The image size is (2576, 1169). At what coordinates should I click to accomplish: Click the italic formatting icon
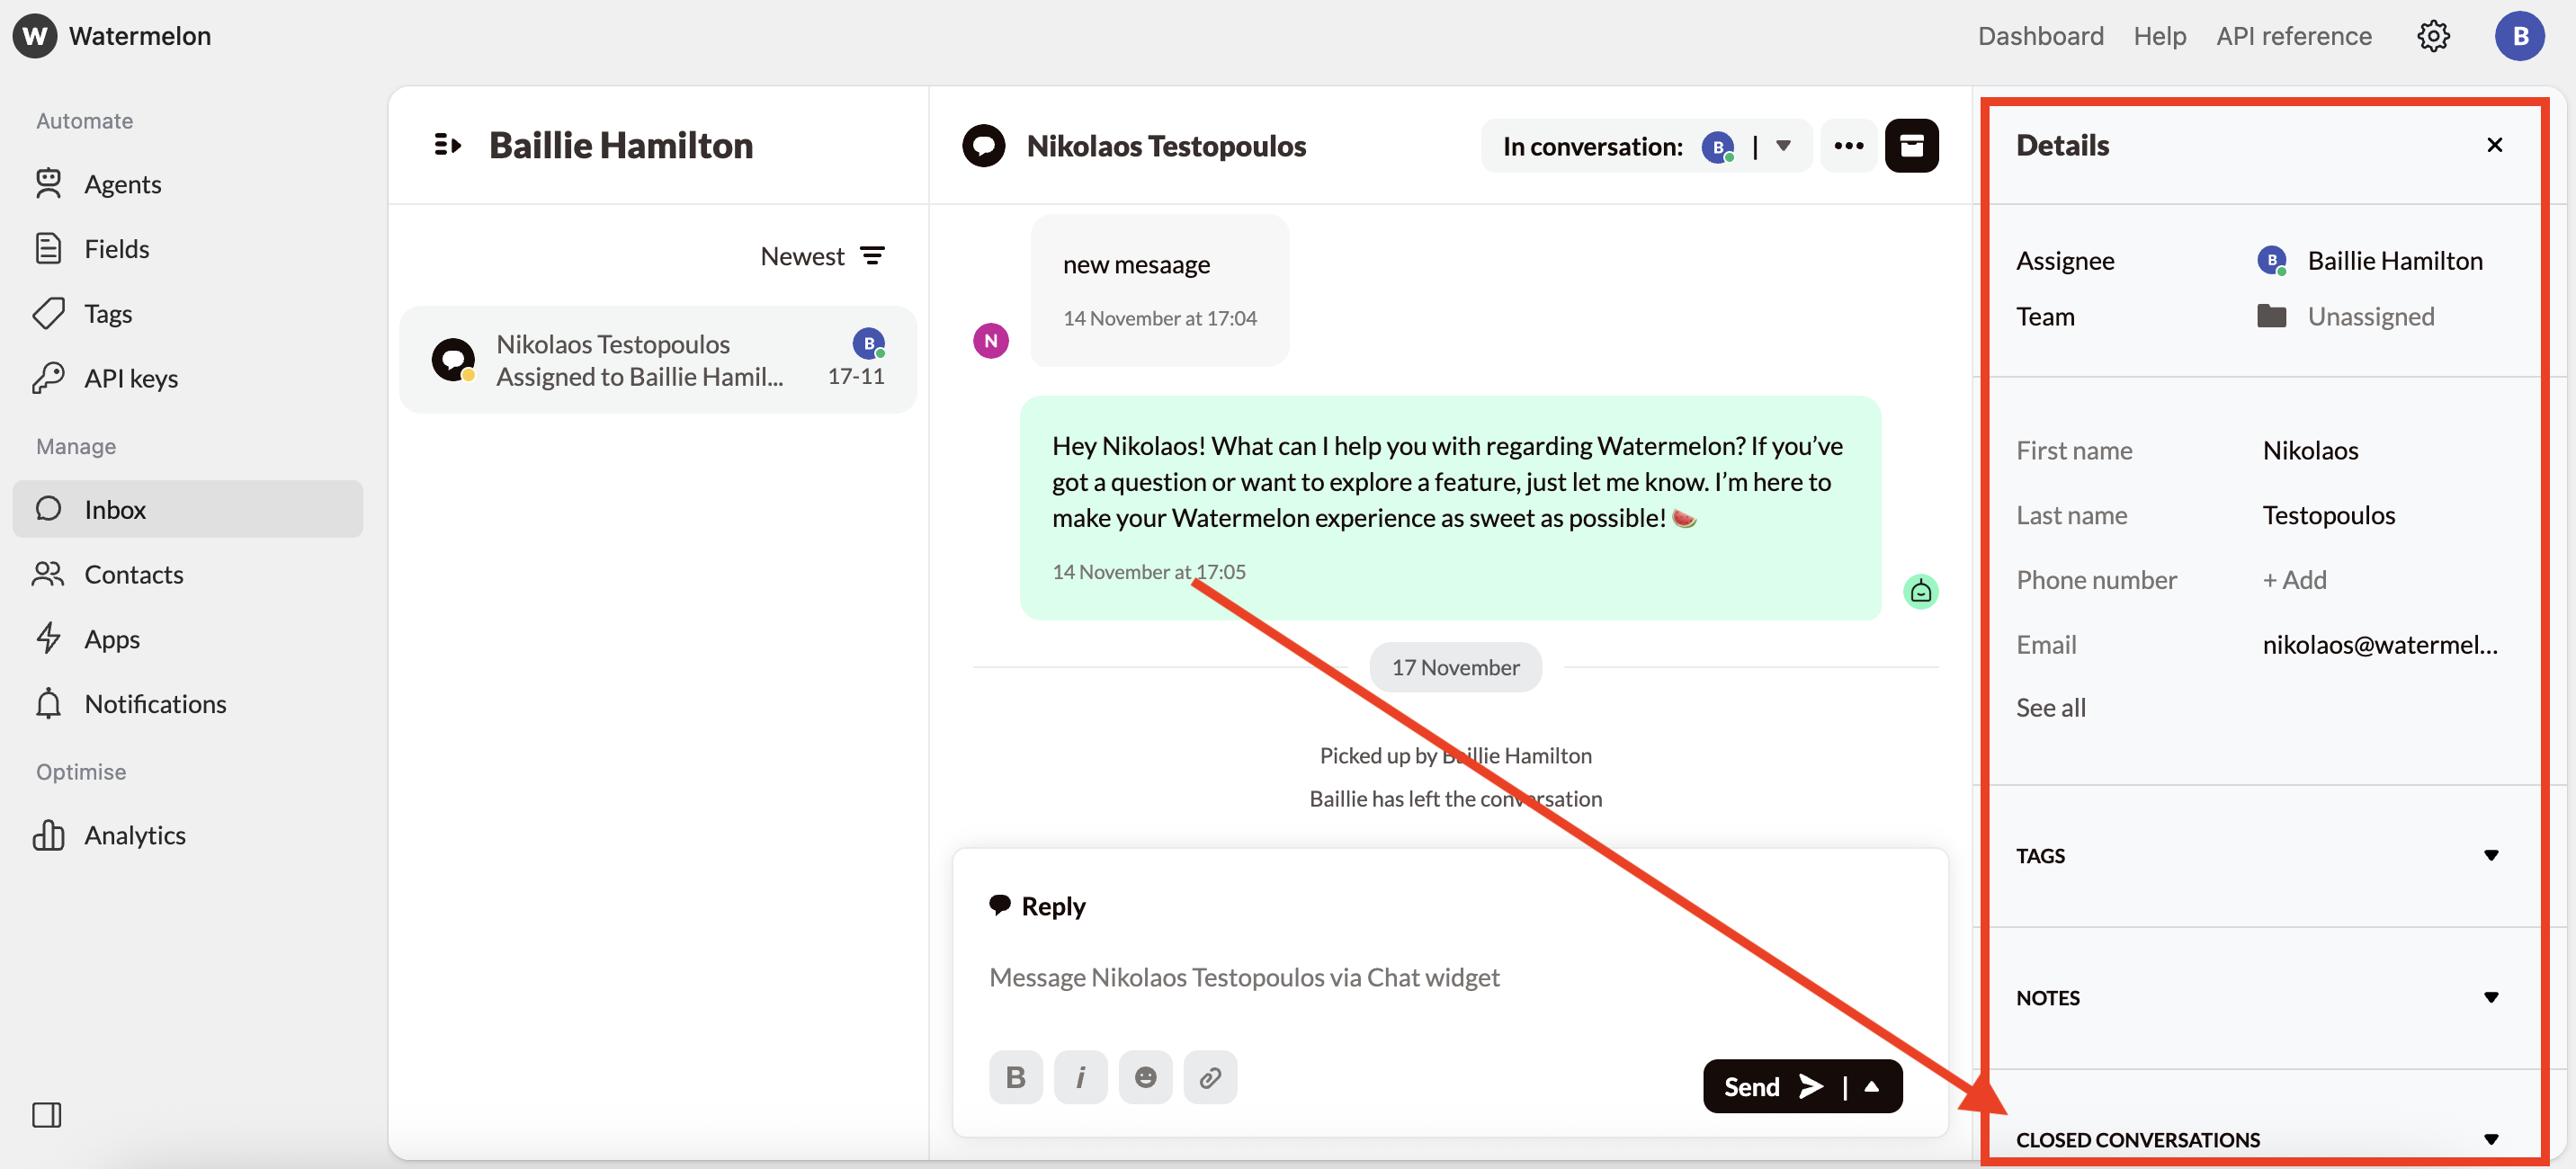[x=1080, y=1077]
